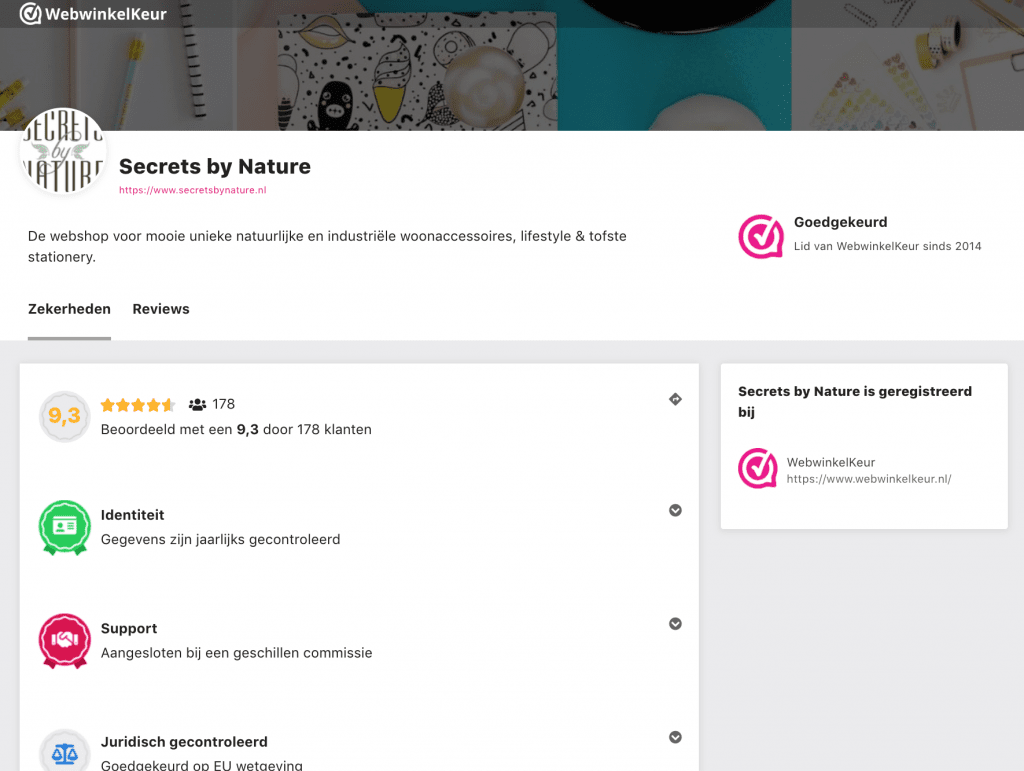
Task: Open the webwinkelkeur.nl URL link
Action: point(868,479)
